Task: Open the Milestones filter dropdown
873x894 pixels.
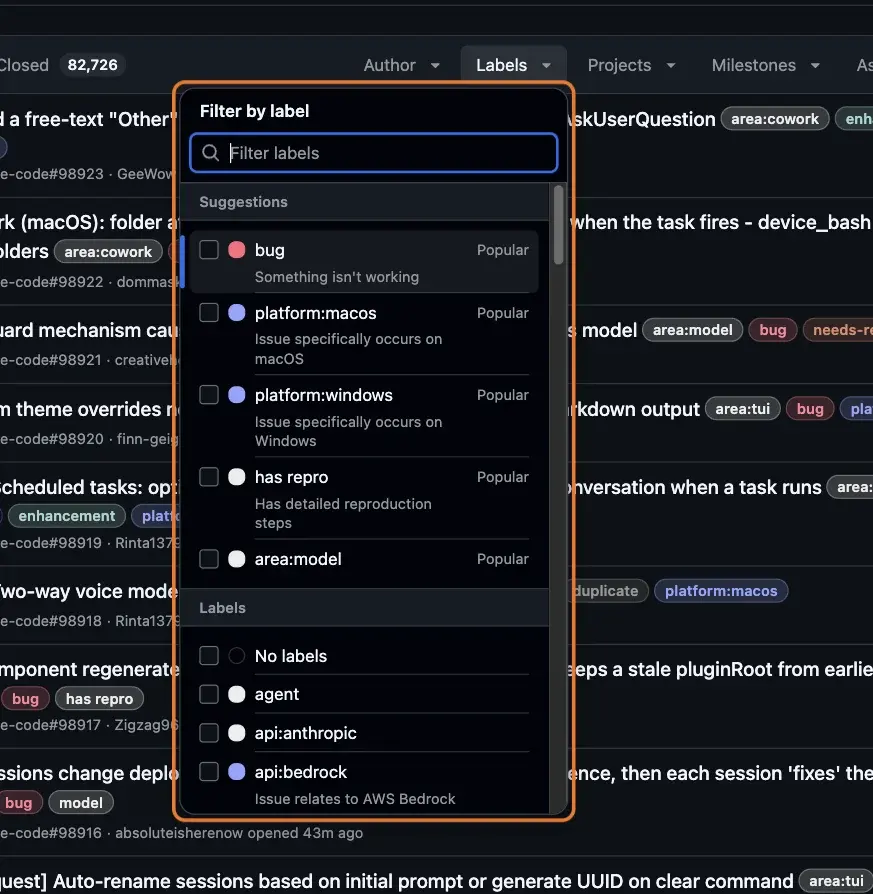Action: [x=765, y=65]
